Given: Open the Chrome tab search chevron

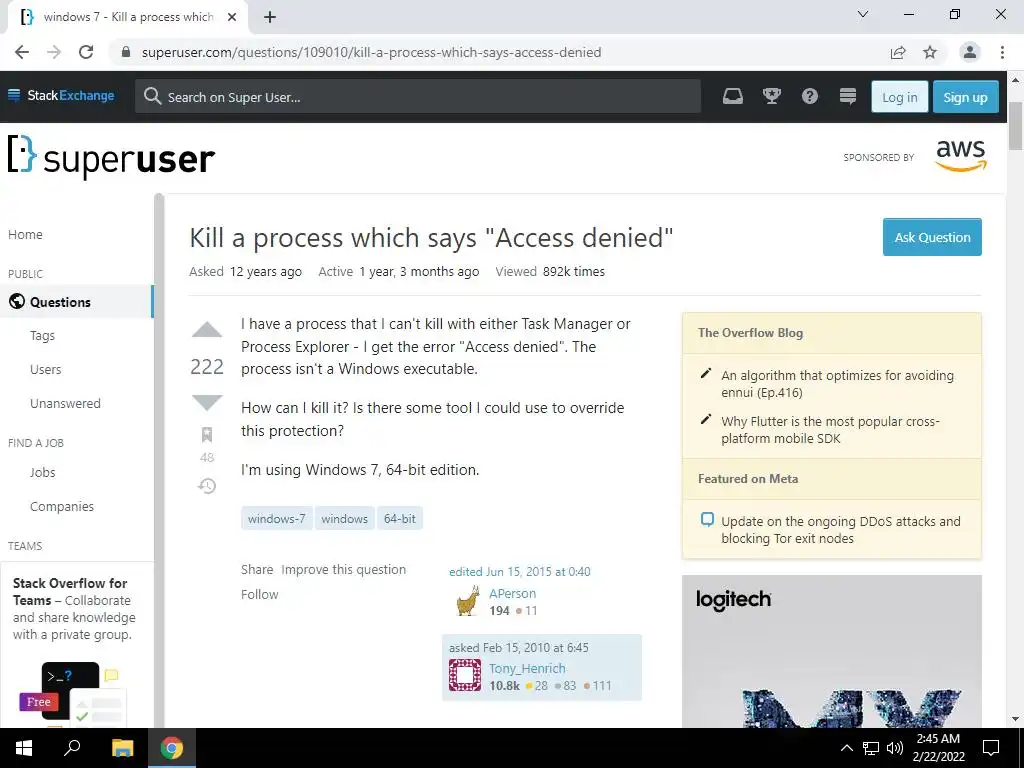Looking at the screenshot, I should [863, 14].
